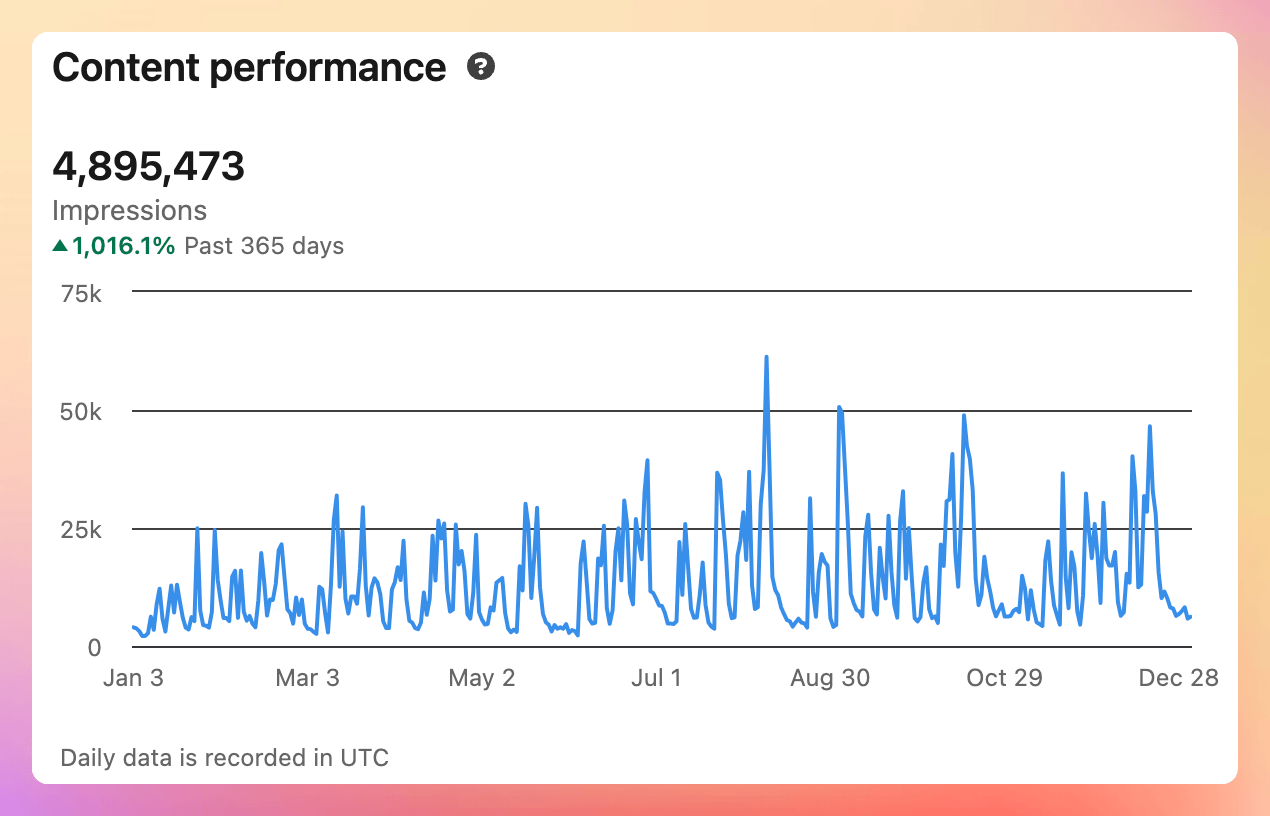The image size is (1270, 816).
Task: Click the highest peak on the chart line
Action: click(766, 357)
